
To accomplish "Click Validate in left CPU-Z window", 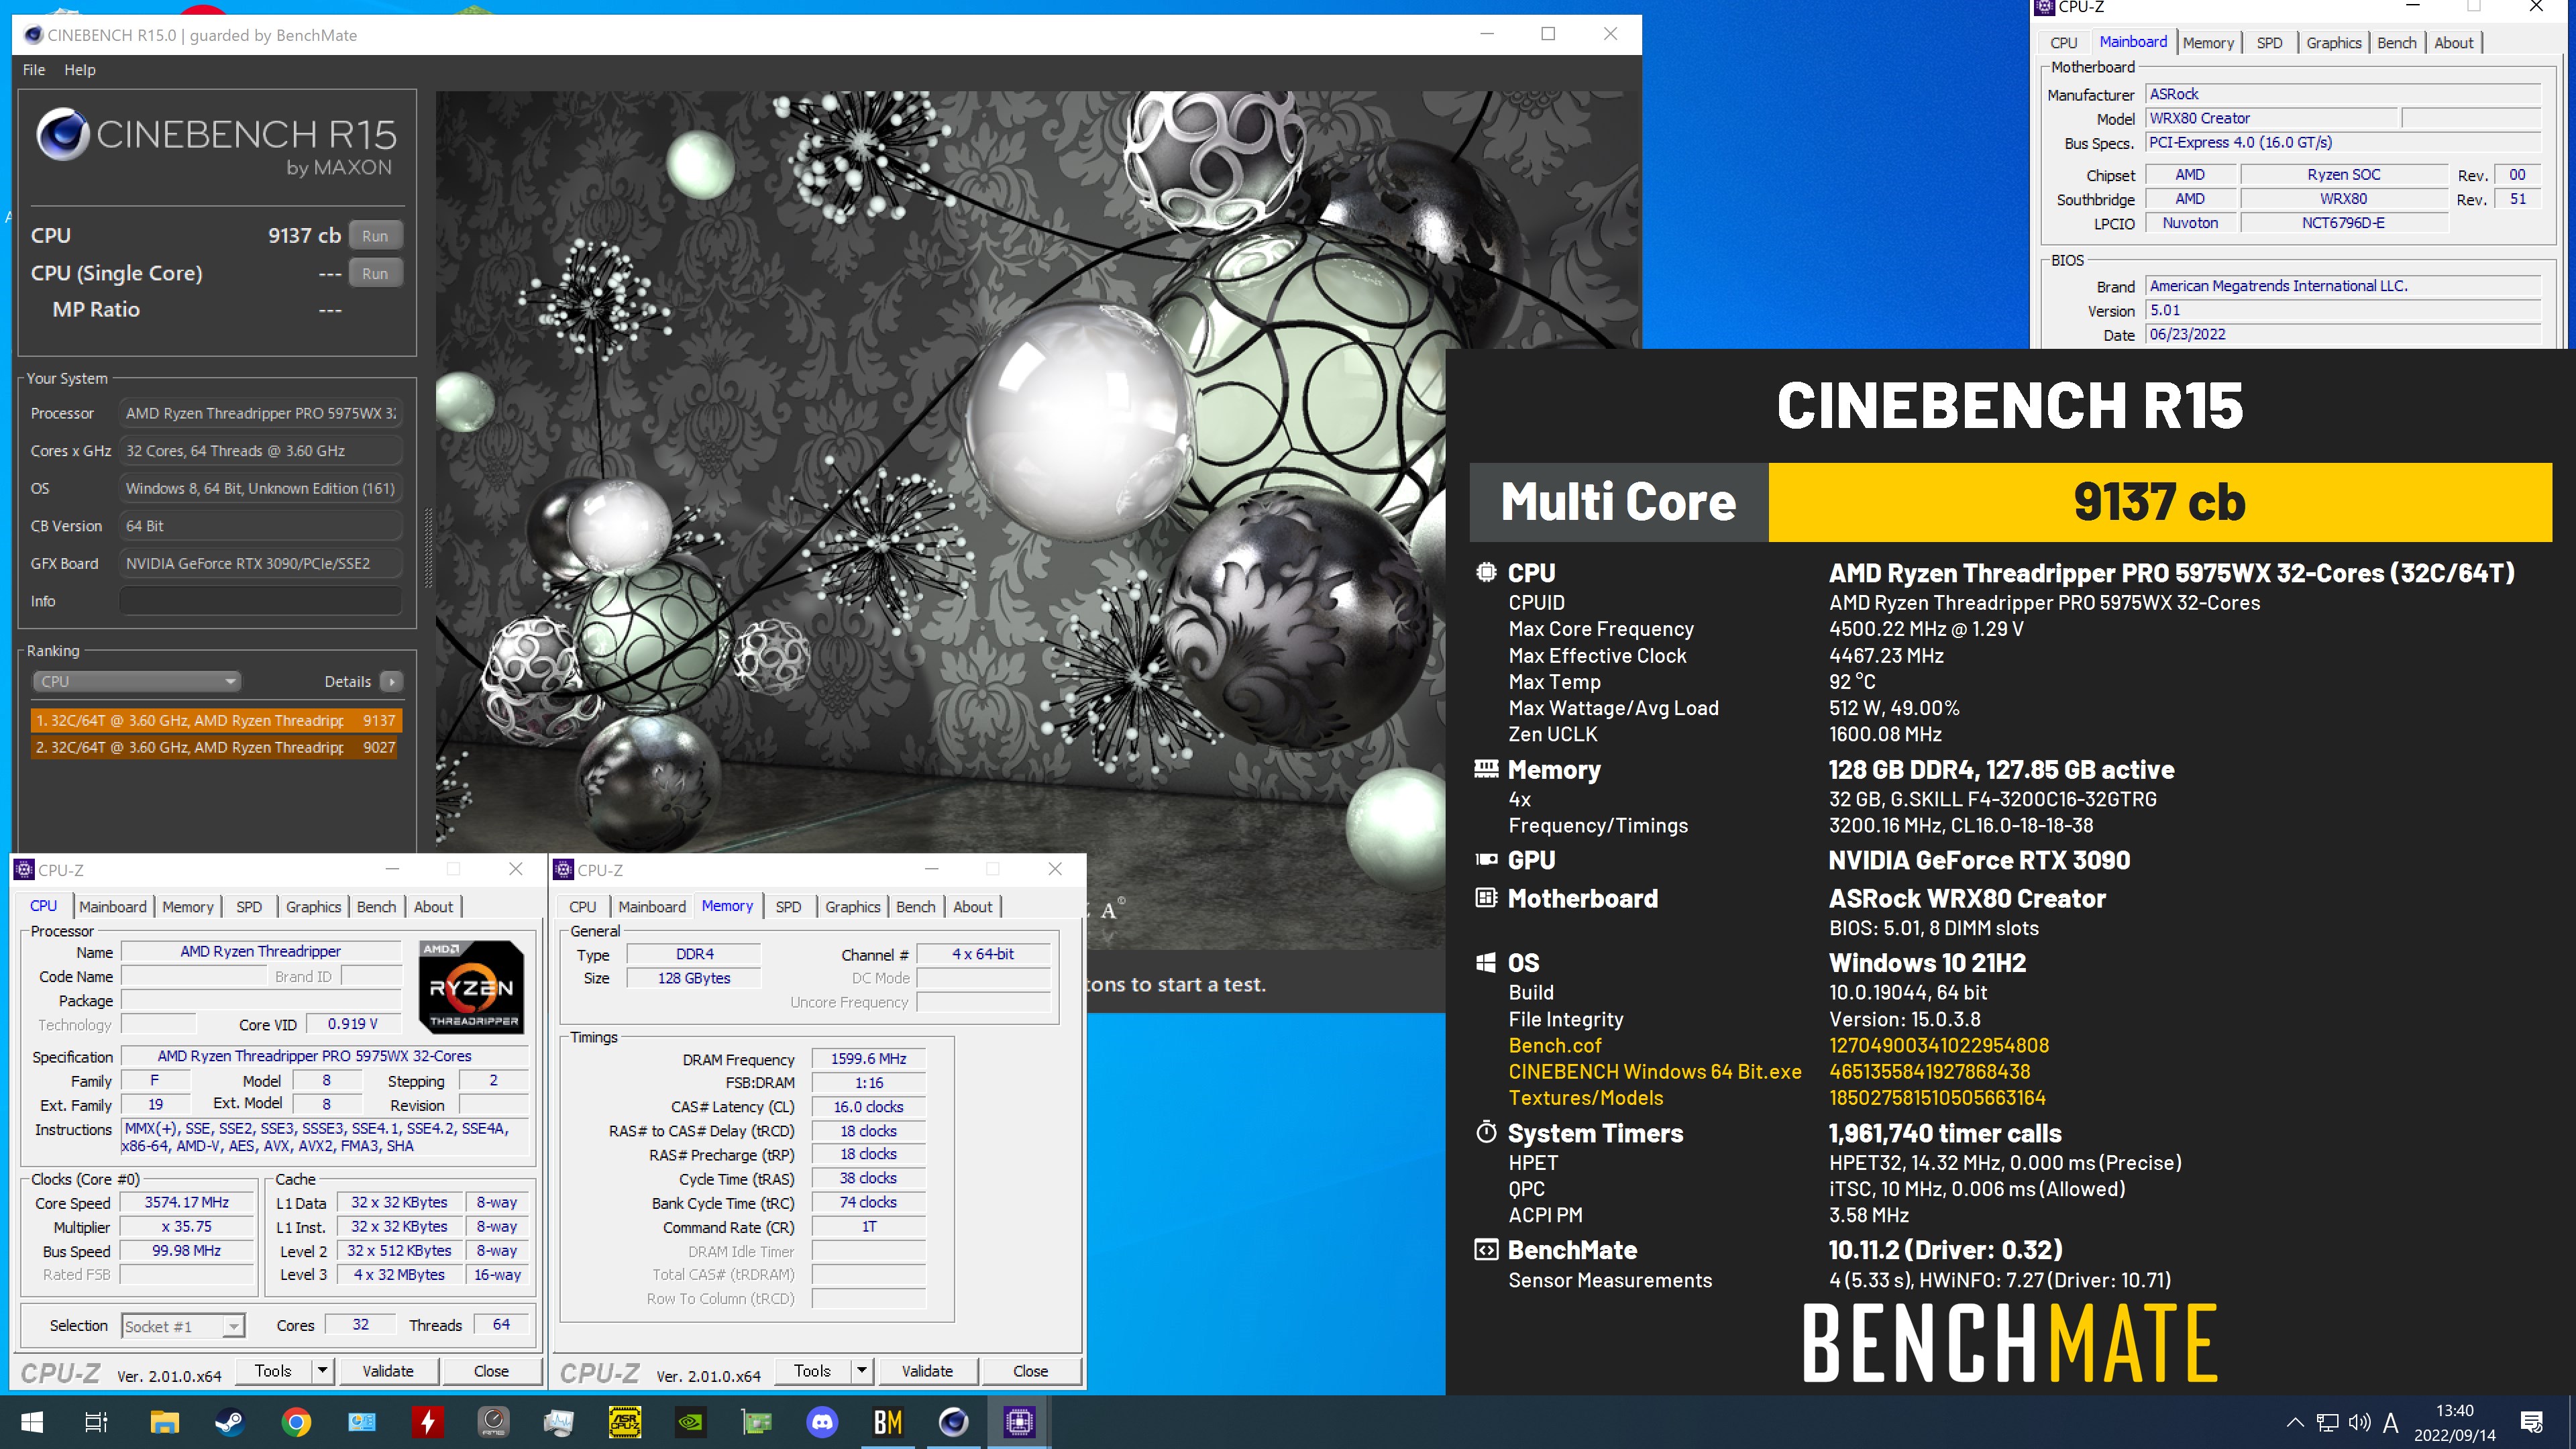I will 388,1371.
